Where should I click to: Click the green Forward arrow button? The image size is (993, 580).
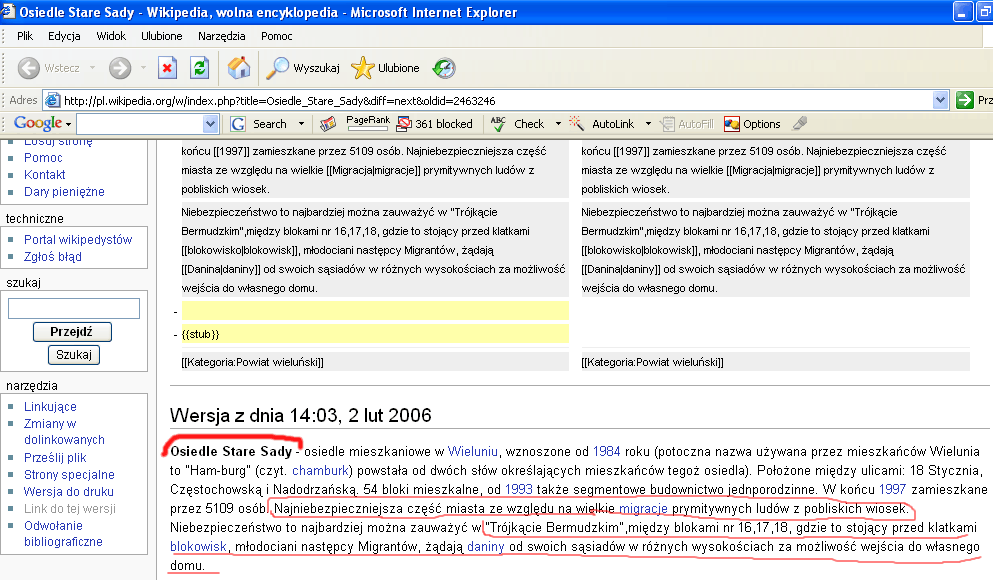tap(120, 68)
